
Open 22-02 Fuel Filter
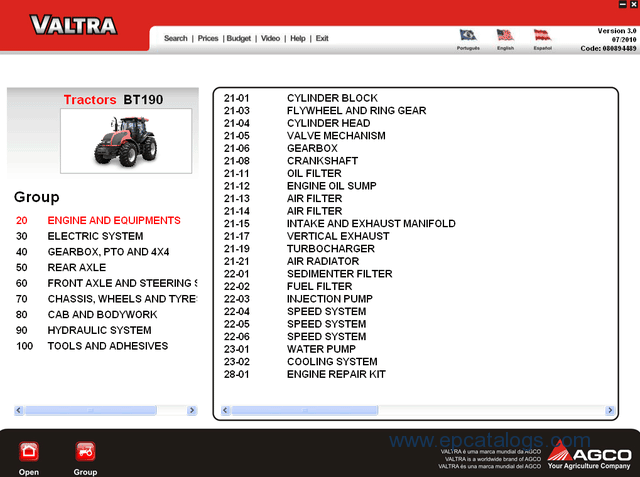coord(288,286)
